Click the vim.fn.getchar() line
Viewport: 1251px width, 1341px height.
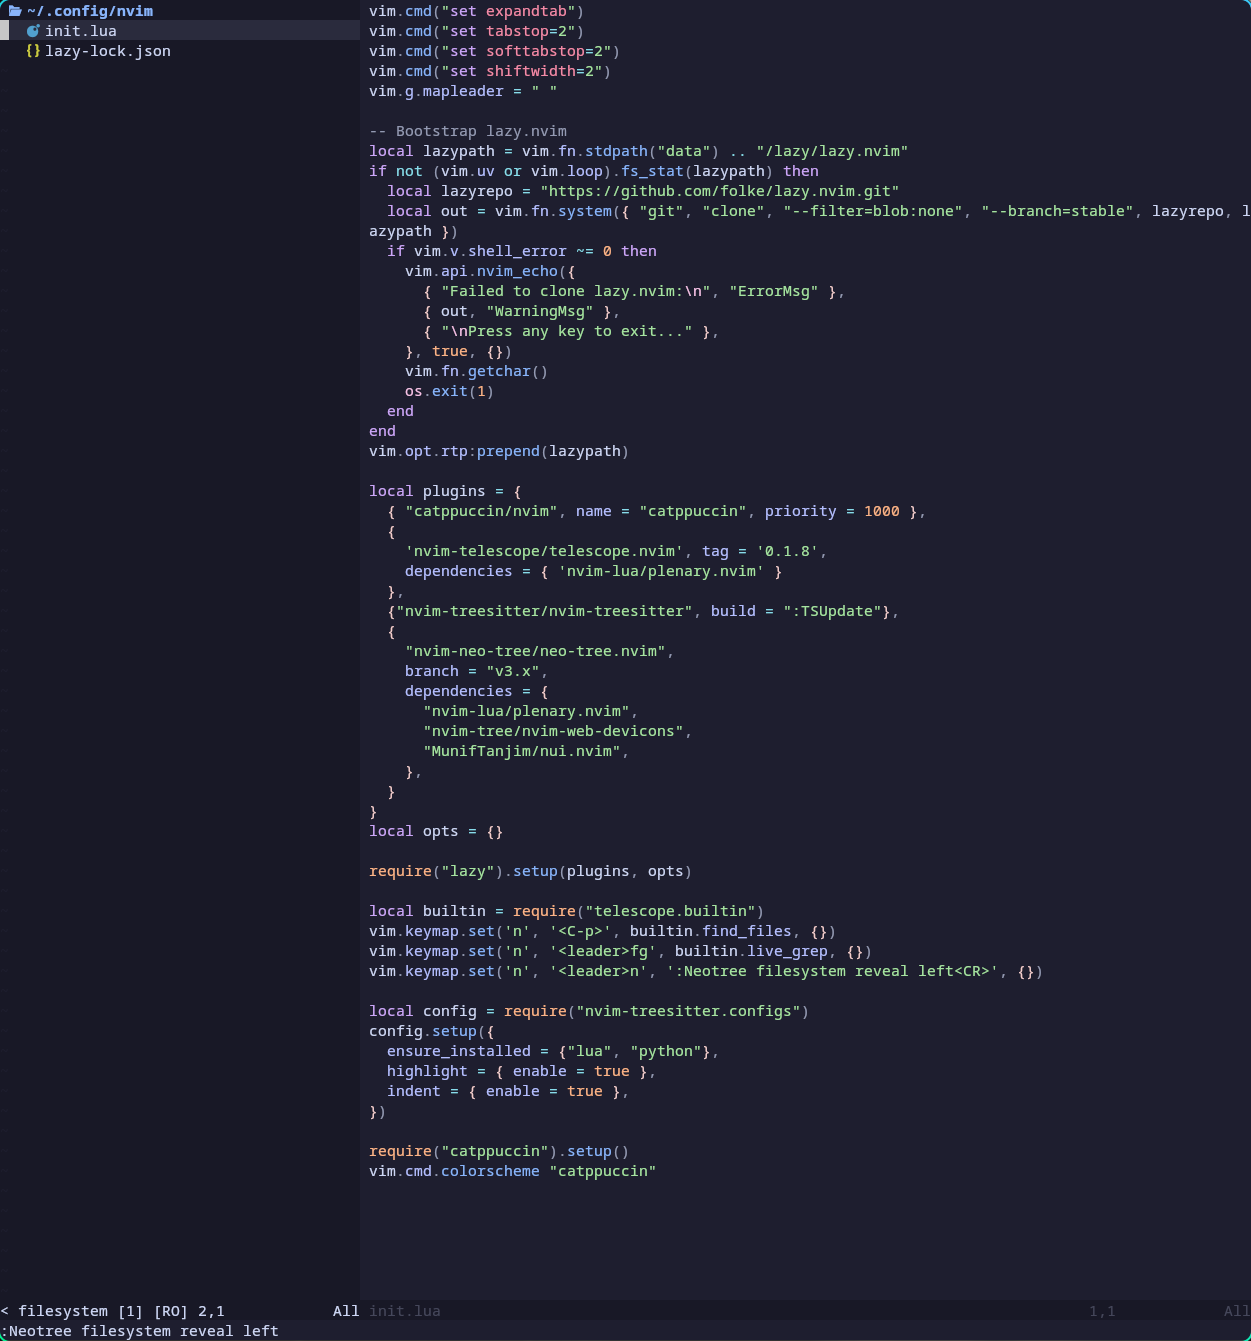click(x=476, y=371)
